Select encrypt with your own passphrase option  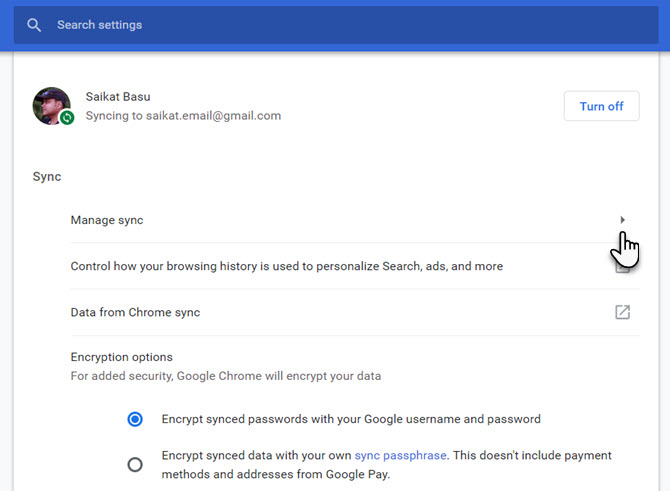(135, 464)
